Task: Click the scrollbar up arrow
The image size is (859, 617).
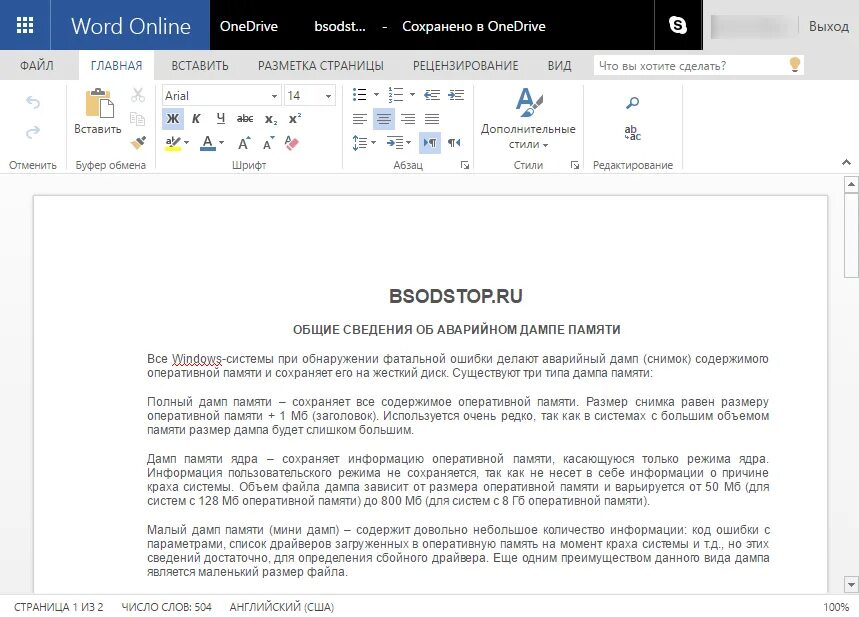Action: [x=851, y=184]
